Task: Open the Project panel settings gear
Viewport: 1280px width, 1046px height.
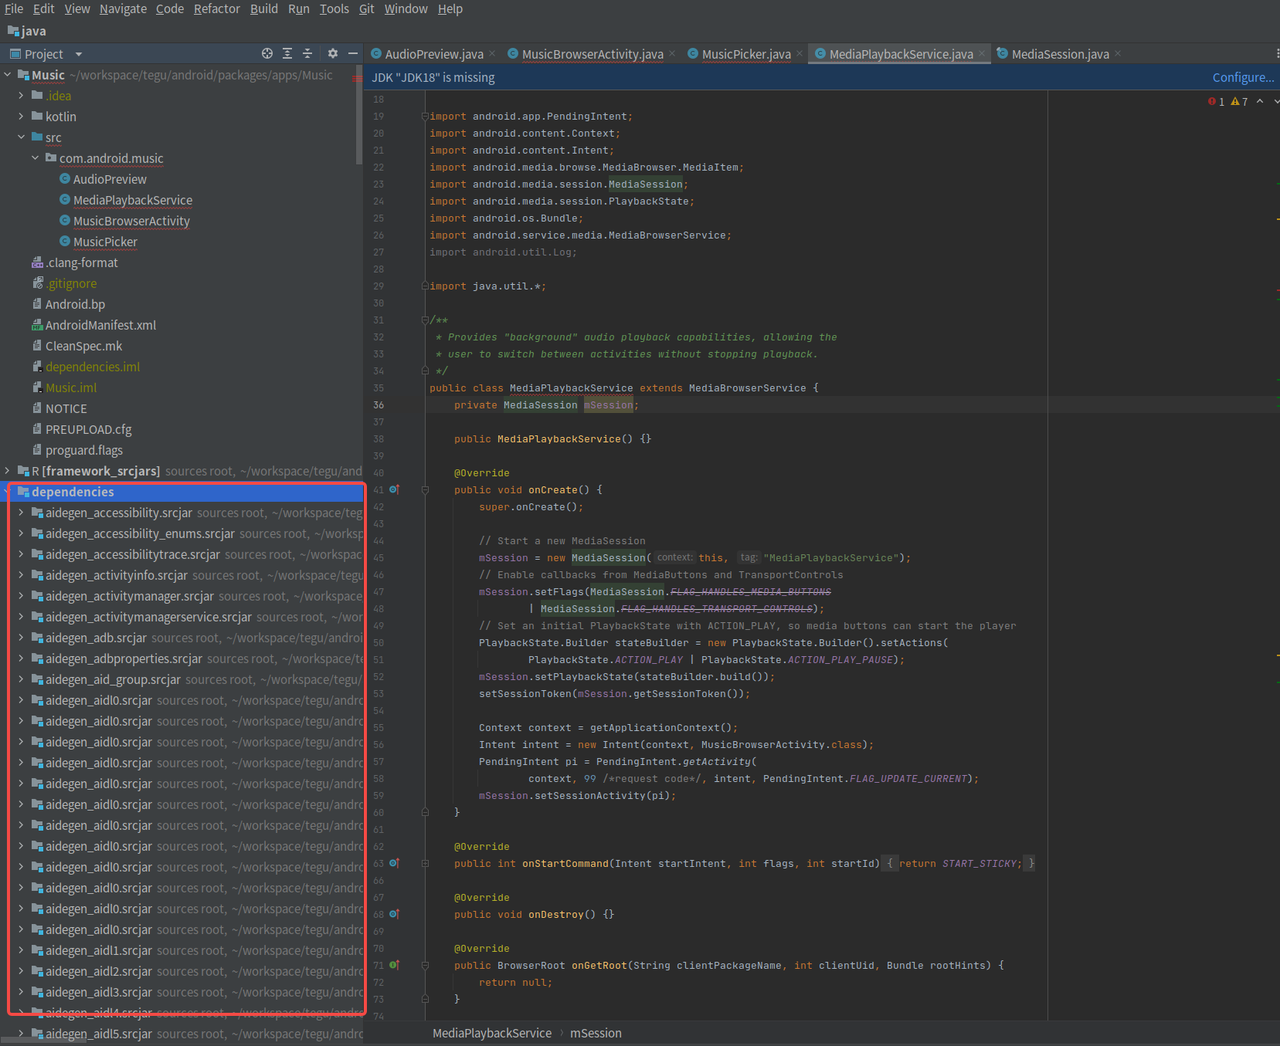Action: point(333,54)
